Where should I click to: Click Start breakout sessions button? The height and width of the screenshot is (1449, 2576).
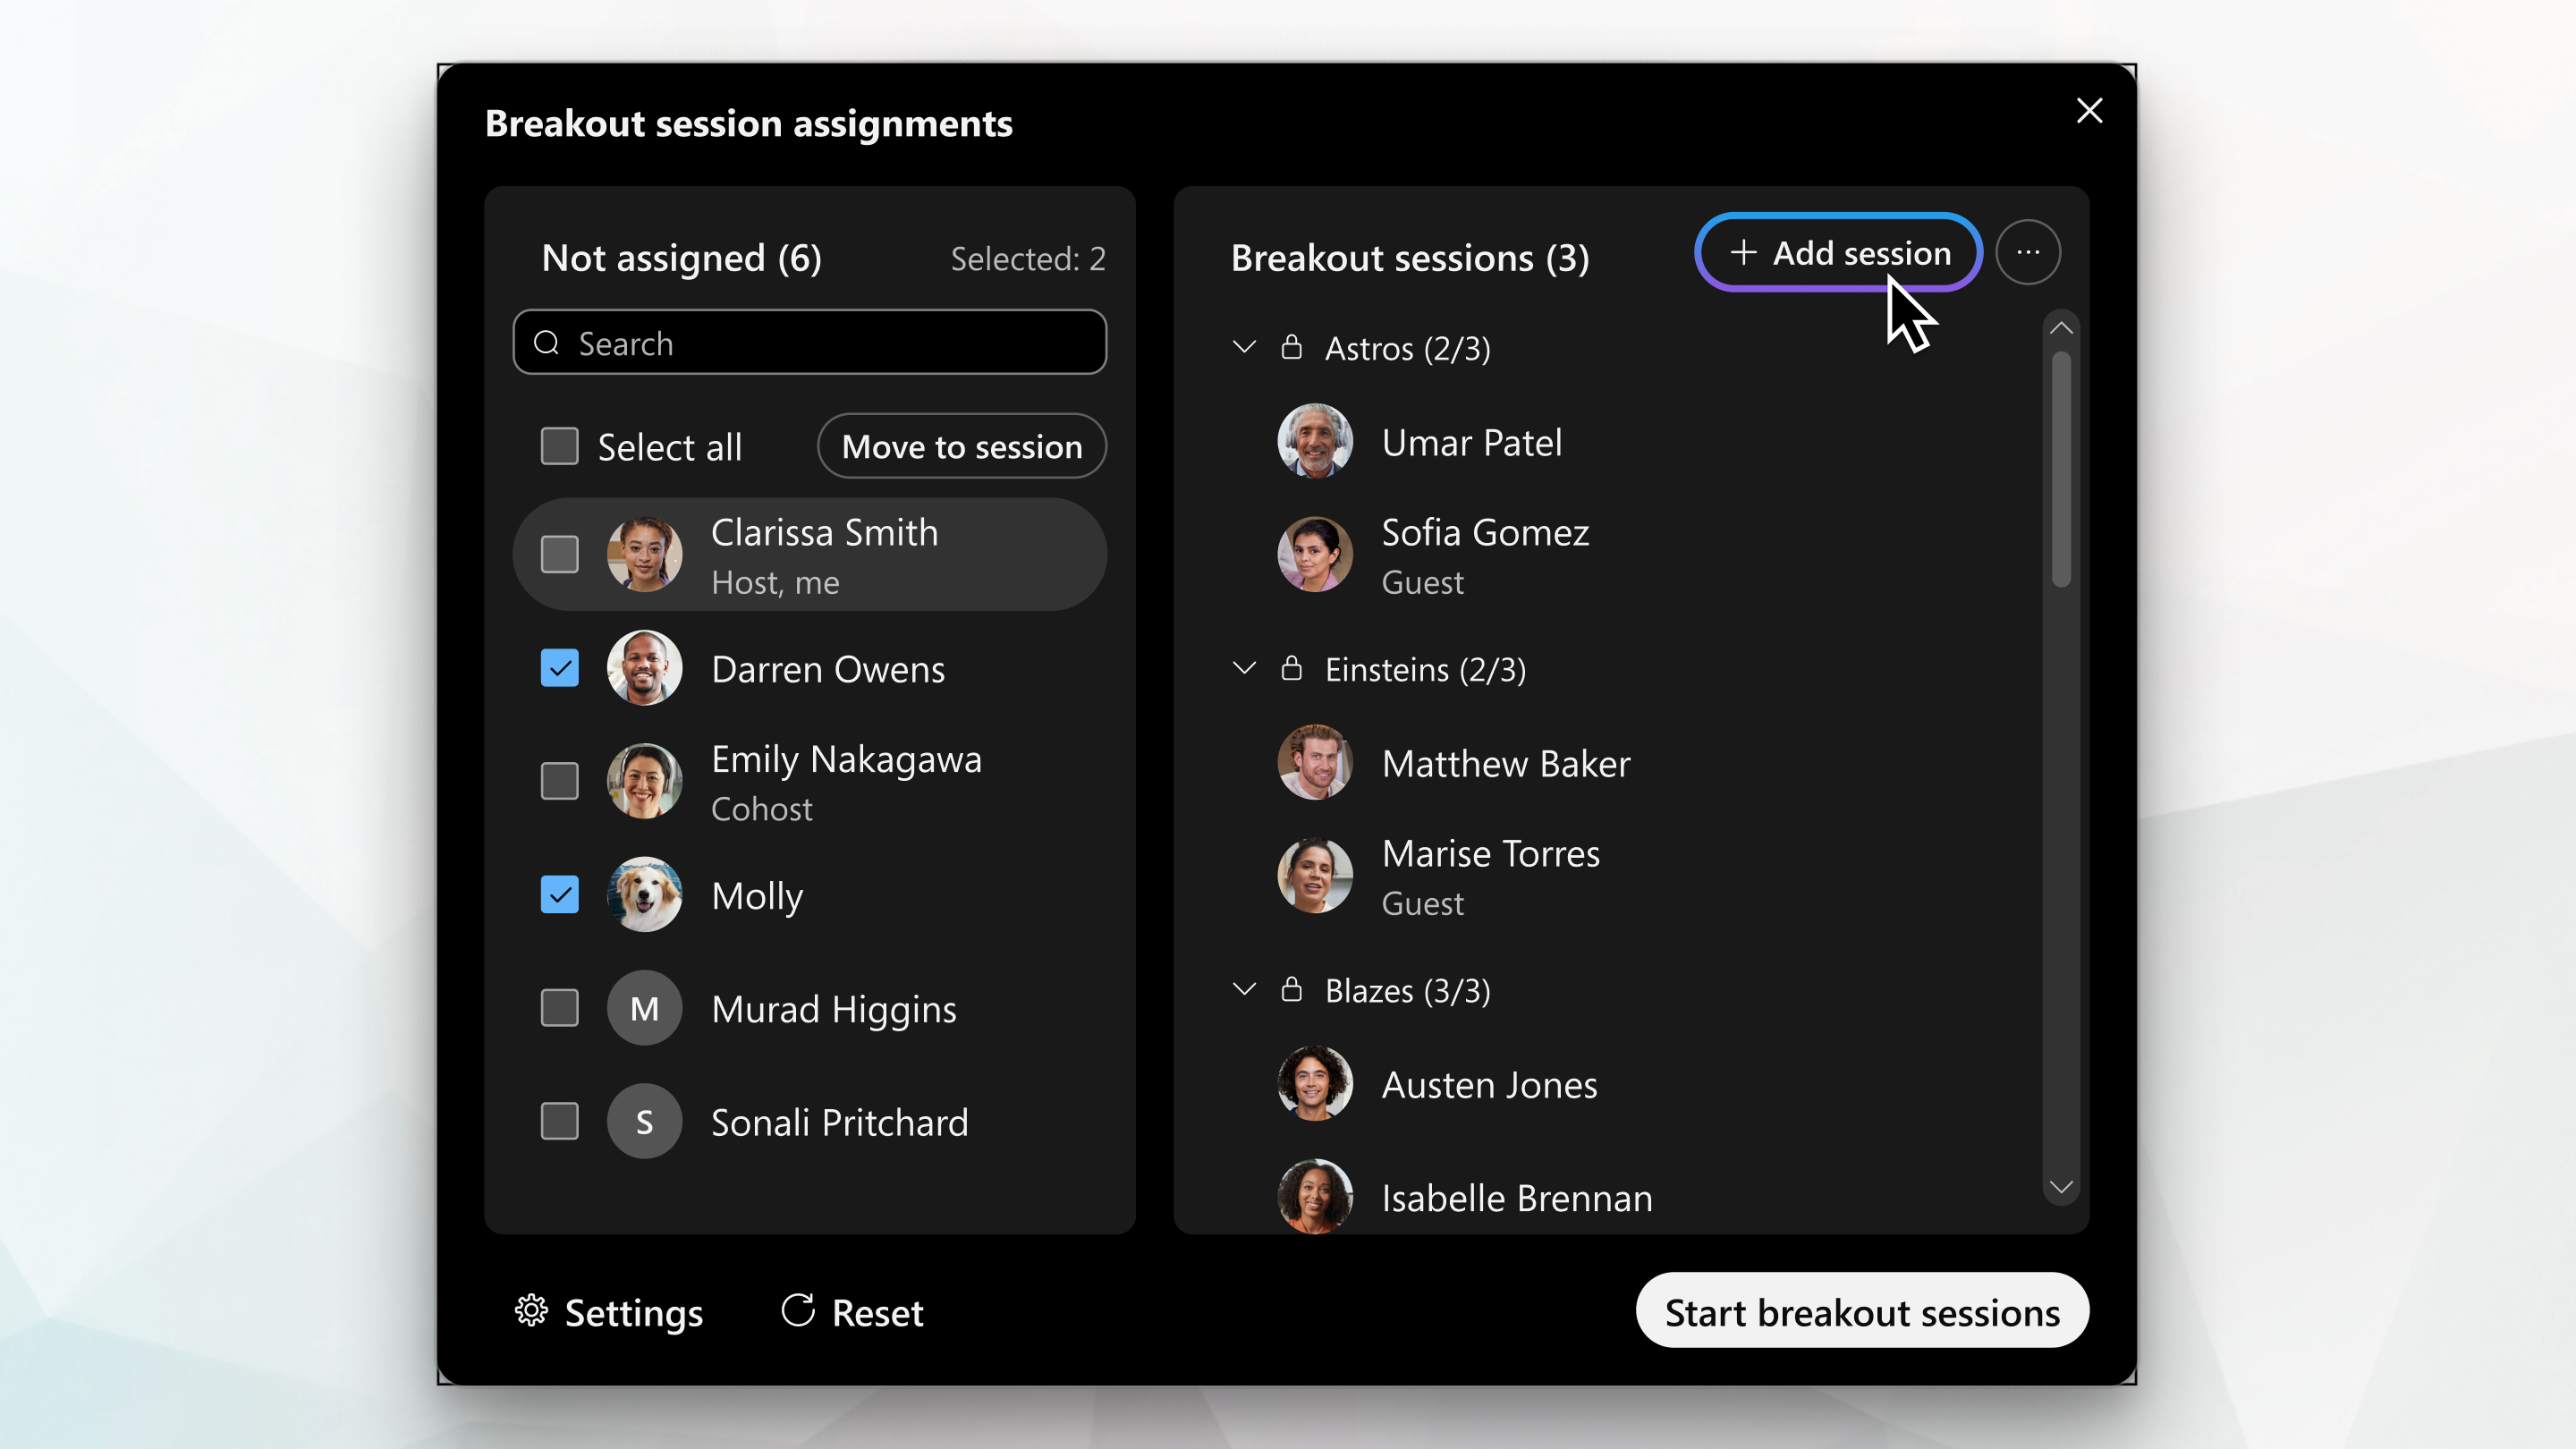(x=1861, y=1311)
